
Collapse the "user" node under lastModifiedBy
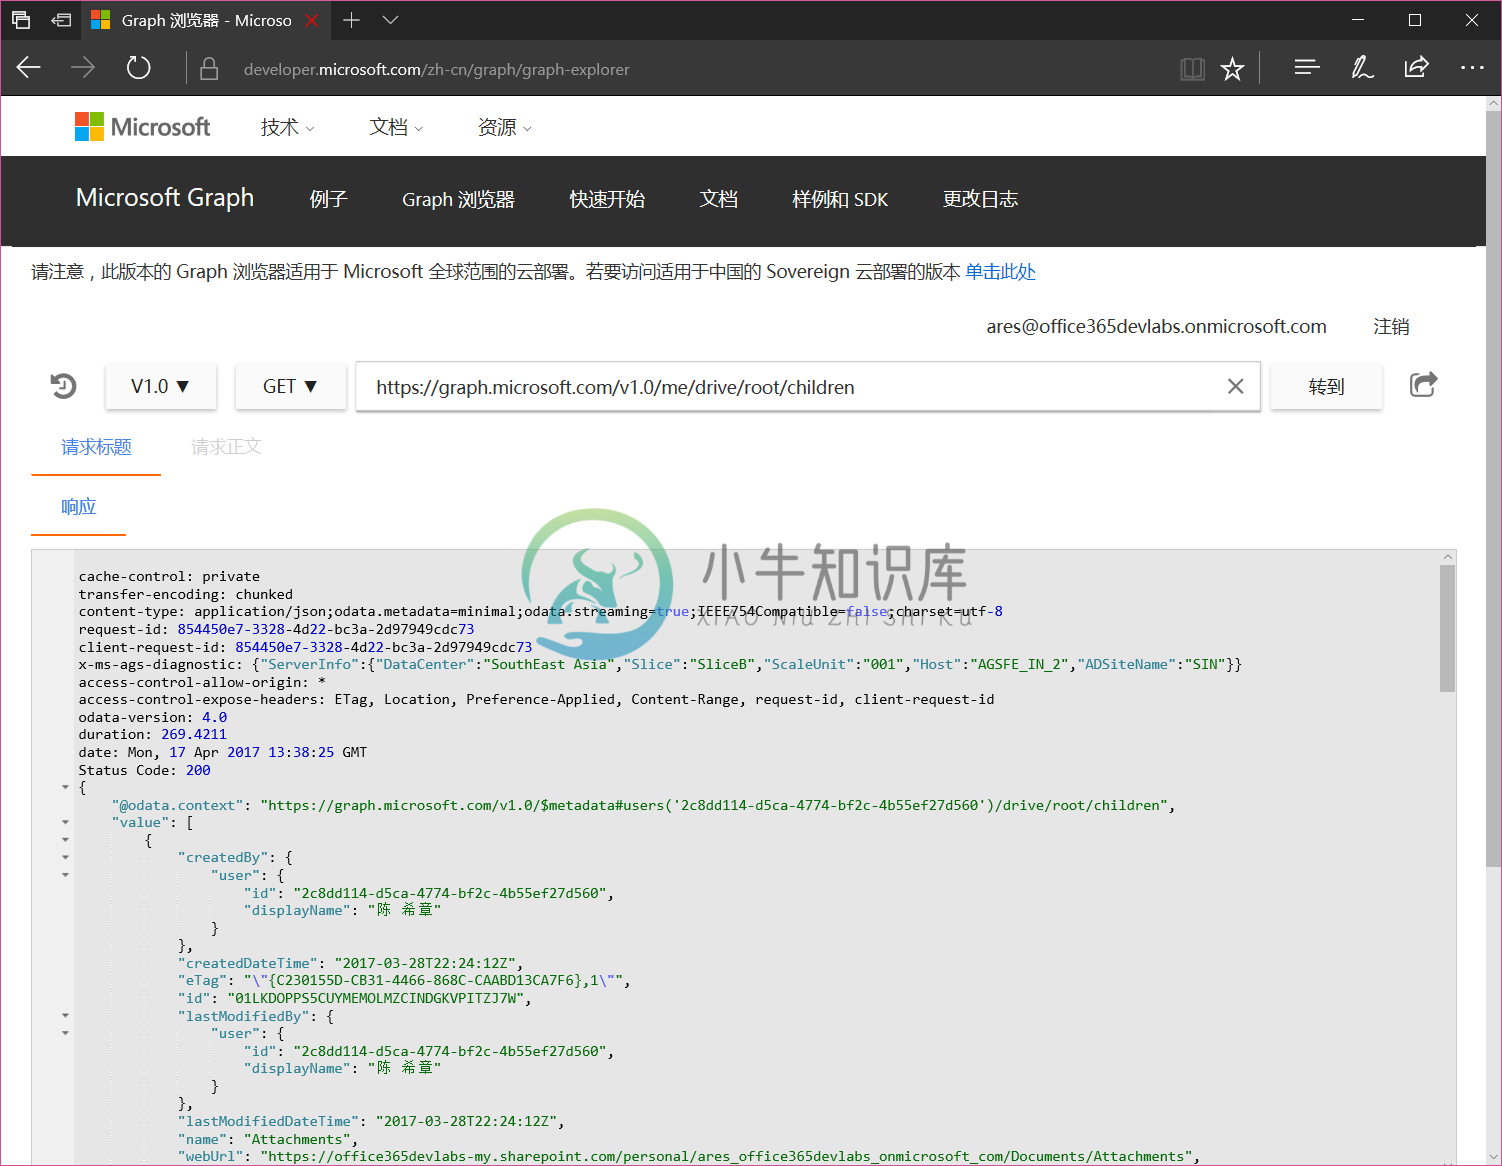[66, 1033]
